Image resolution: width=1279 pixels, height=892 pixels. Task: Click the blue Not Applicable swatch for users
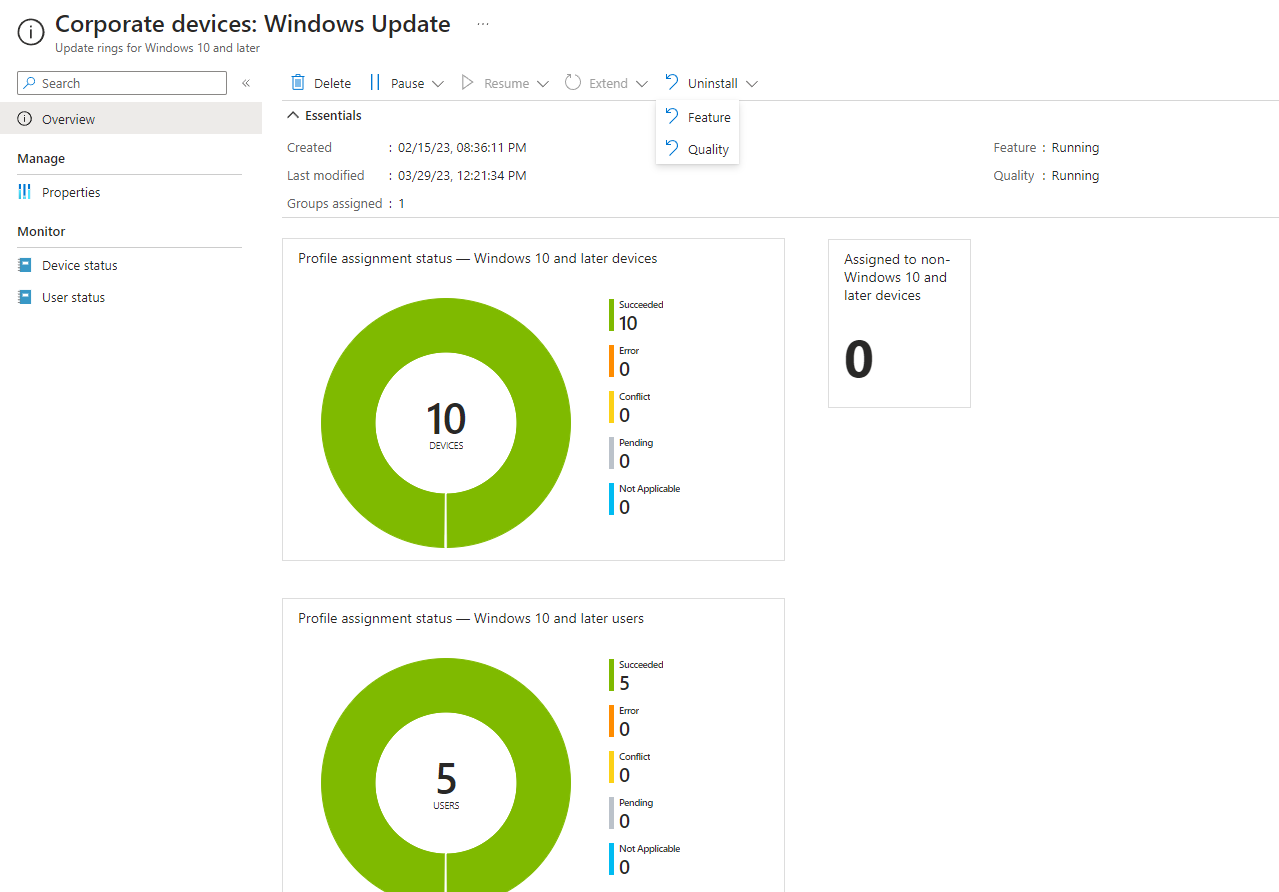click(x=611, y=859)
